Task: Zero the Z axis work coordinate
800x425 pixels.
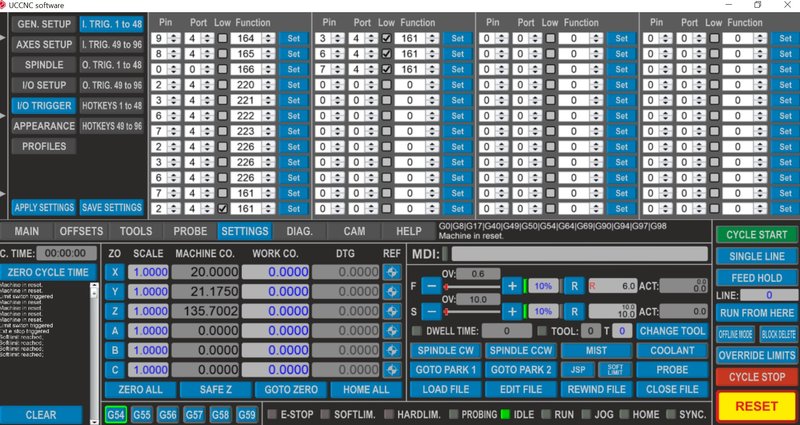Action: point(115,311)
